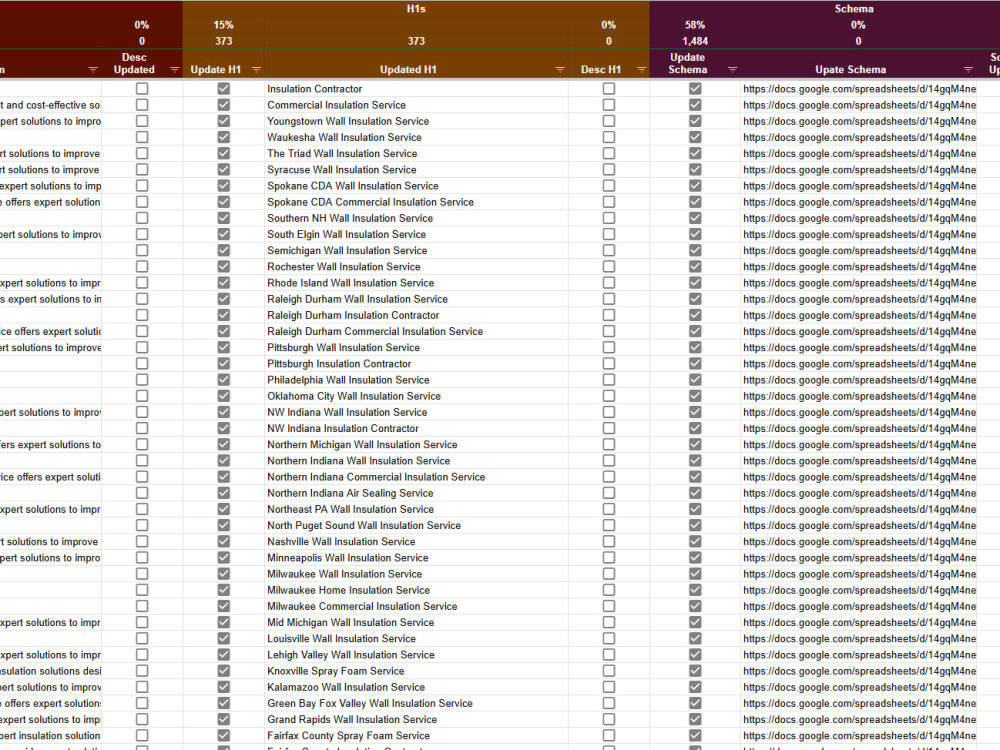Check Desc H1 for Pittsburgh Insulation Contractor row
The width and height of the screenshot is (1000, 750).
[609, 364]
